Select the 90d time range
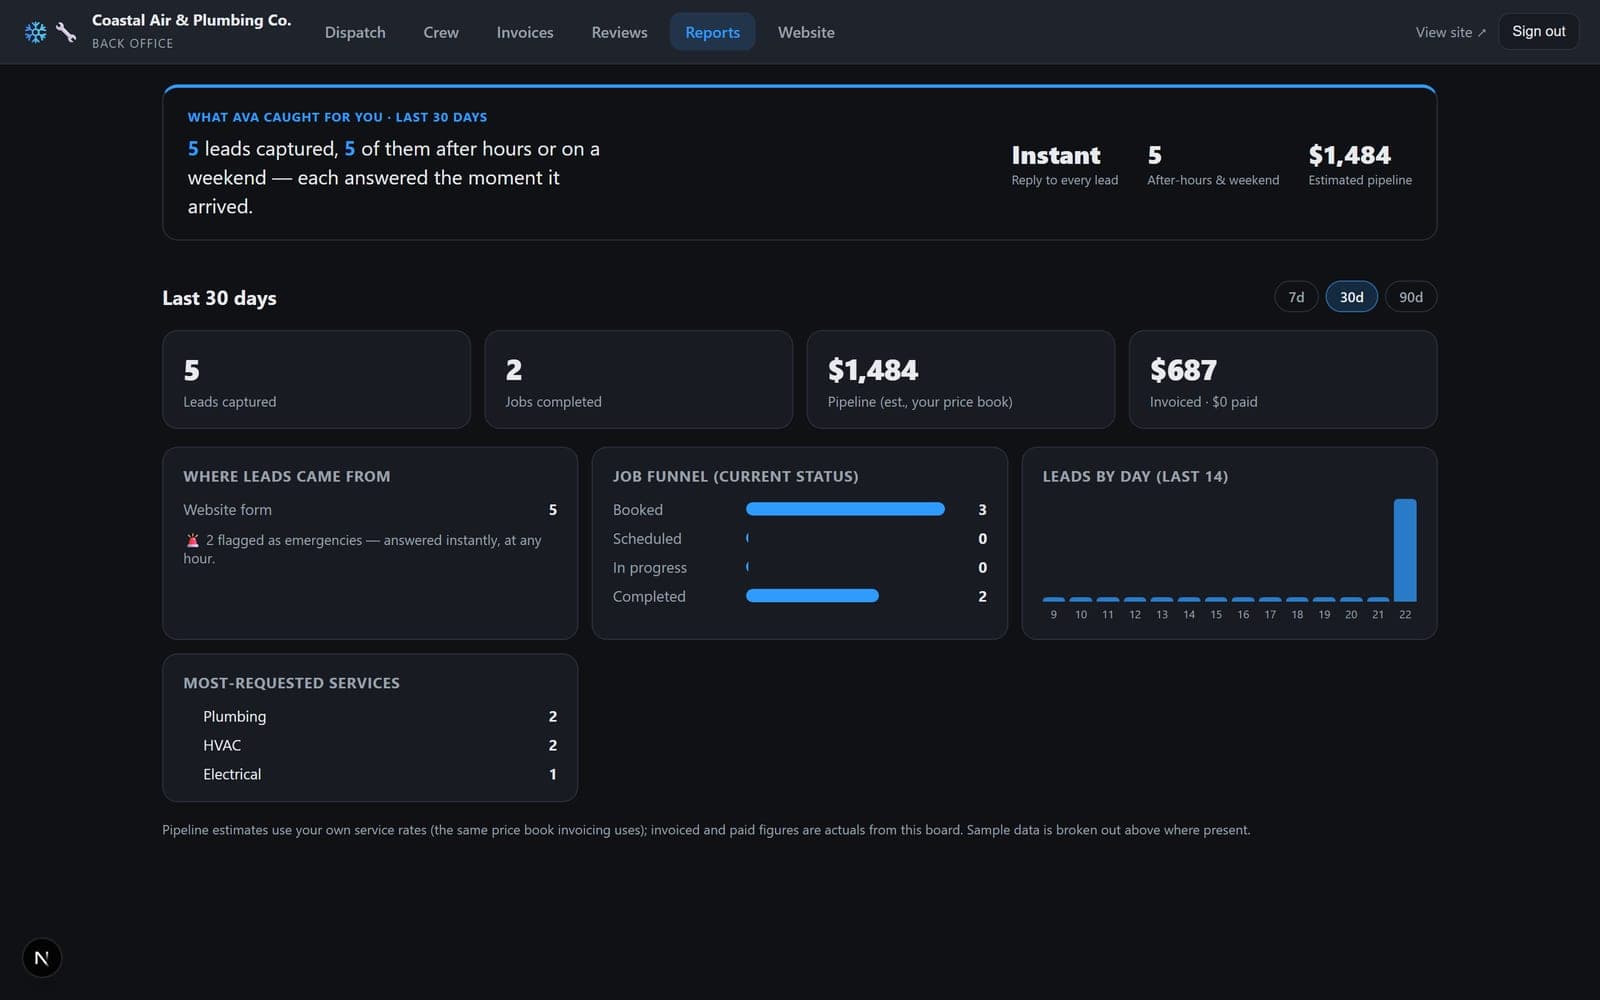This screenshot has width=1600, height=1000. click(1411, 297)
